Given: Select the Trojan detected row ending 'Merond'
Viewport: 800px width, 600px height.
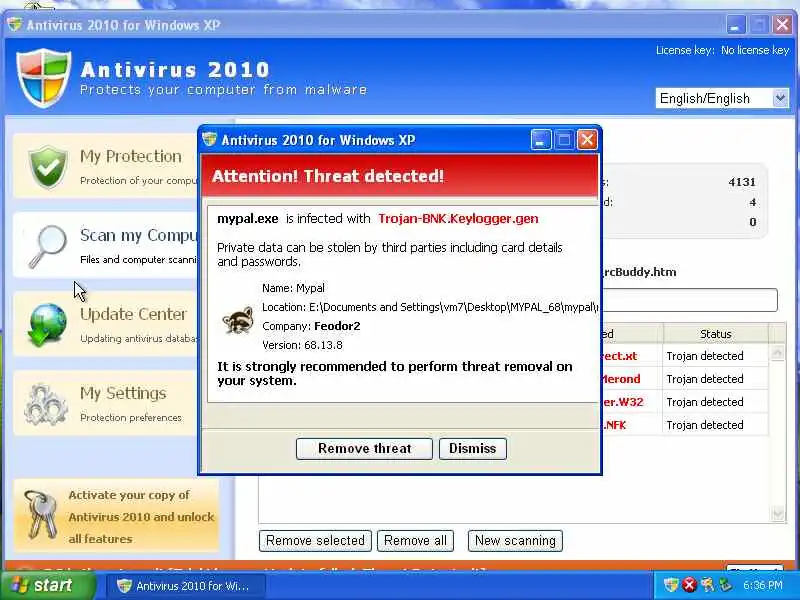Looking at the screenshot, I should [x=685, y=379].
